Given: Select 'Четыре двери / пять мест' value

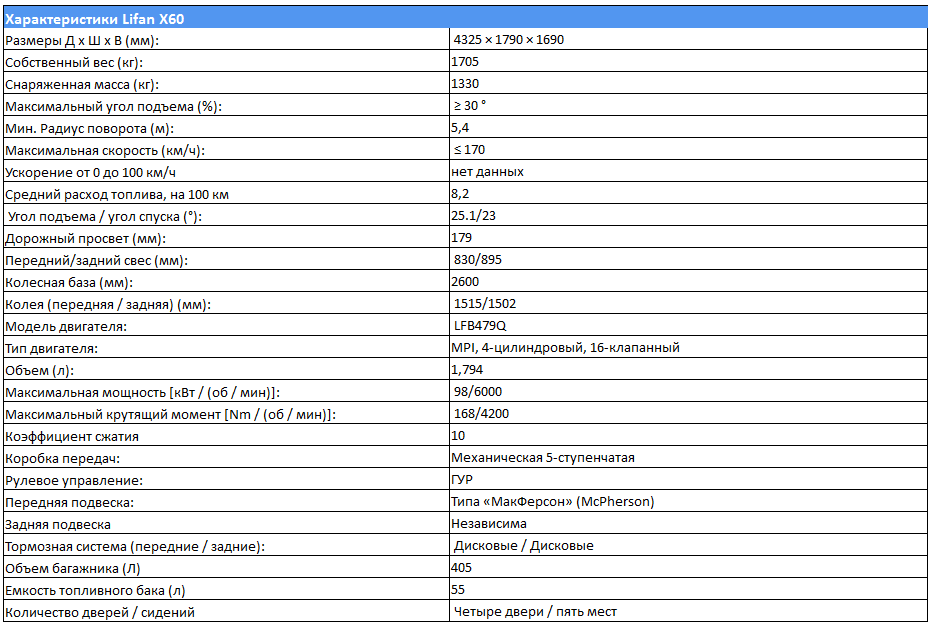Looking at the screenshot, I should [x=536, y=611].
